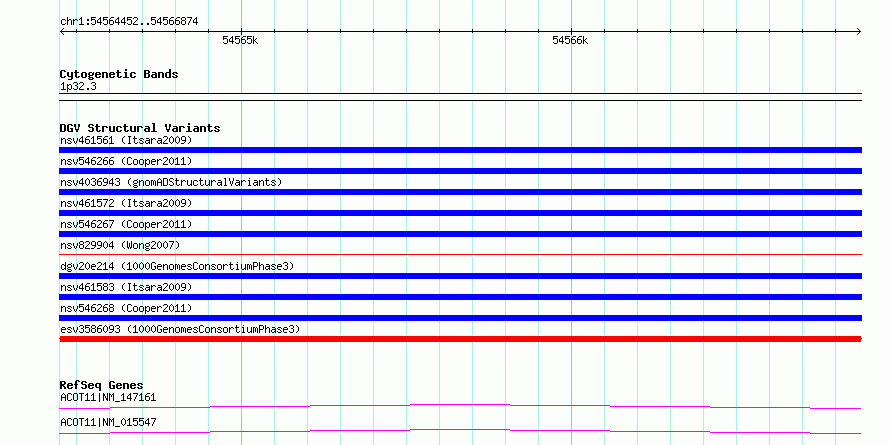Image resolution: width=890 pixels, height=445 pixels.
Task: Click the nsv546268 (Cooper2011) label
Action: (126, 308)
